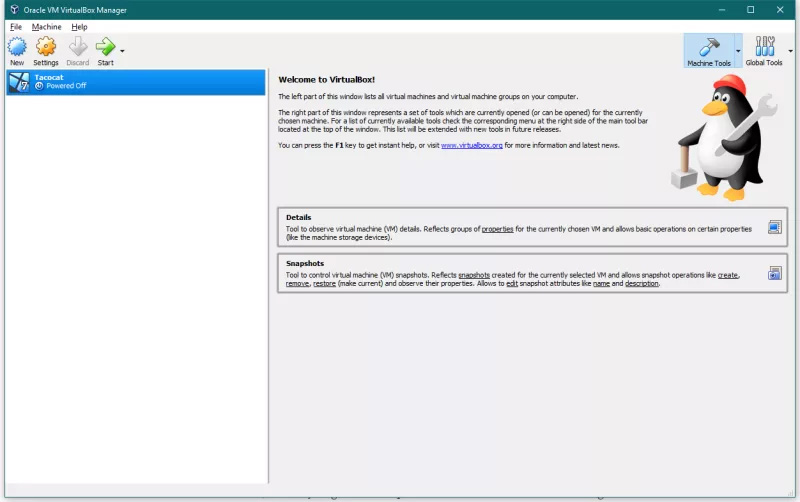Click the Powered Off status icon
Viewport: 800px width, 502px height.
coord(39,86)
